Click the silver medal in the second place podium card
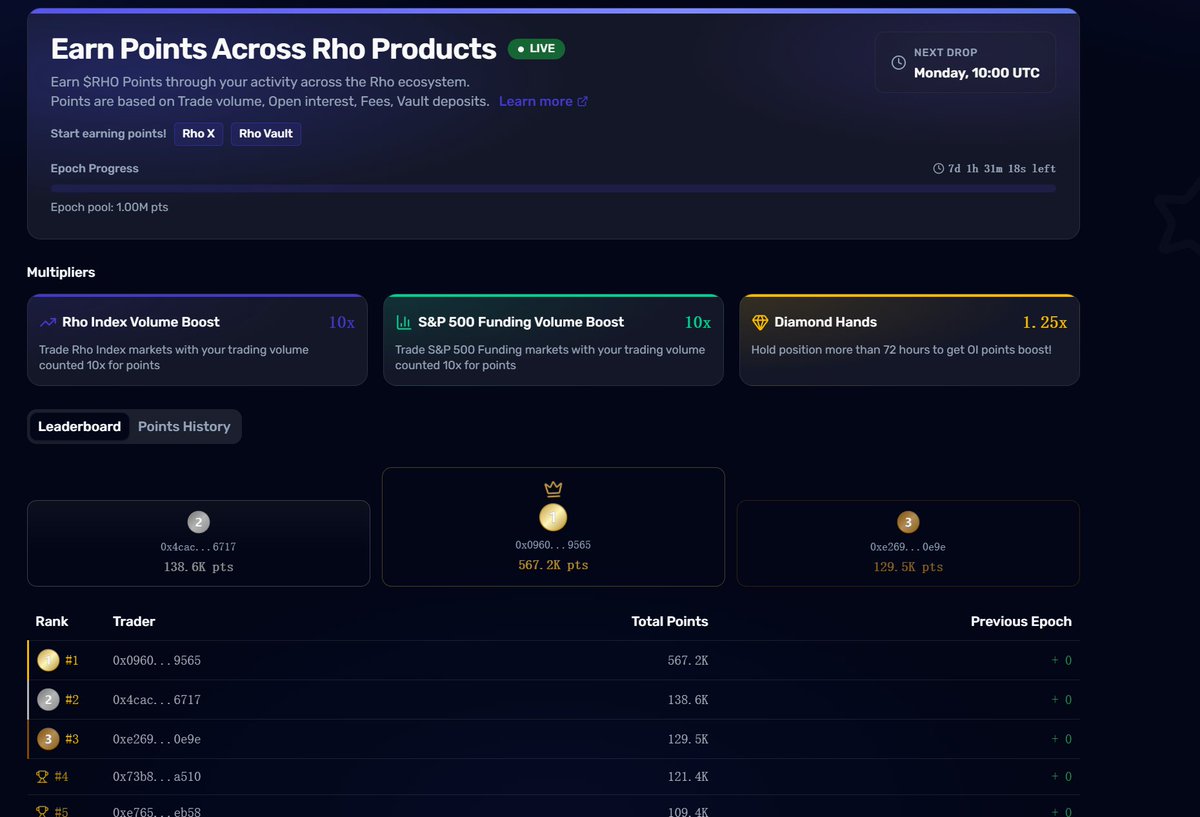The image size is (1200, 817). (198, 522)
